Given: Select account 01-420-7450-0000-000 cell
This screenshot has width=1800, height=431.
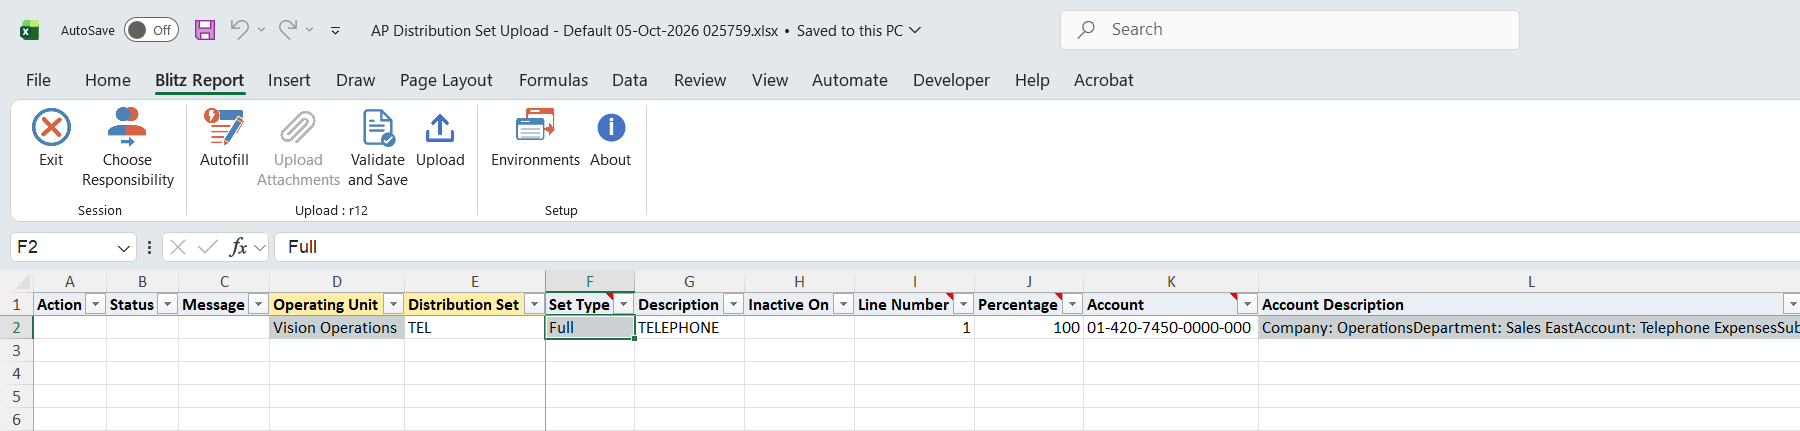Looking at the screenshot, I should [1171, 328].
